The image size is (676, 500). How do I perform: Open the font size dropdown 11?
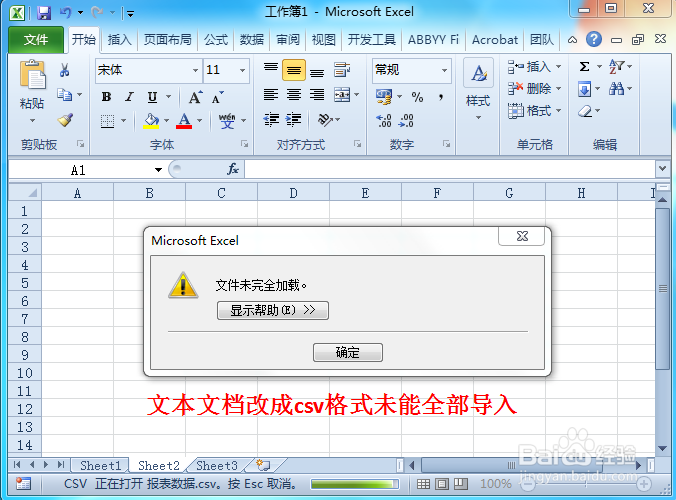pyautogui.click(x=242, y=70)
